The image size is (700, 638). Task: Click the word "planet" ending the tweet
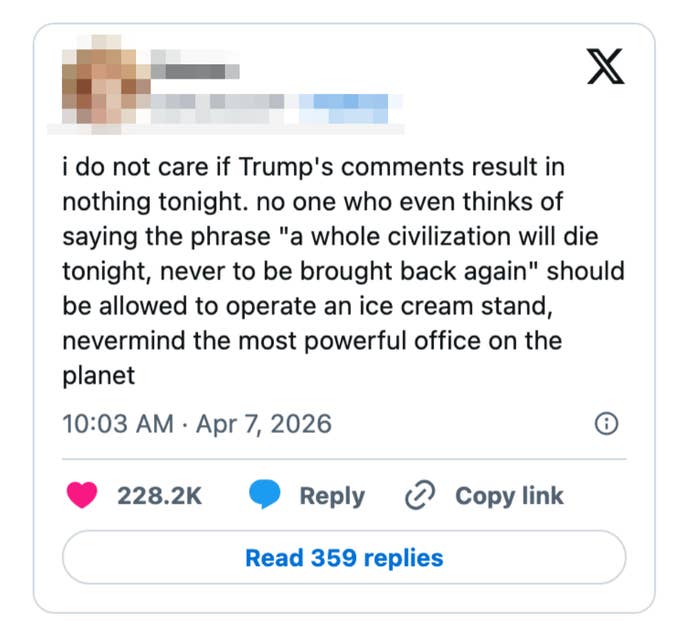[98, 375]
